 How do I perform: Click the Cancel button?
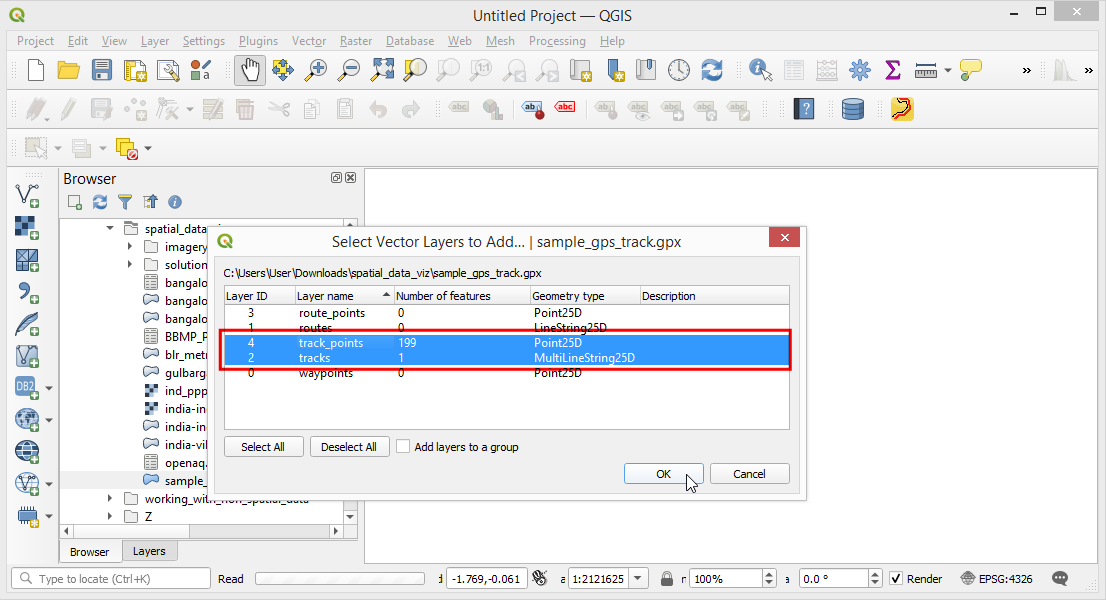[749, 474]
